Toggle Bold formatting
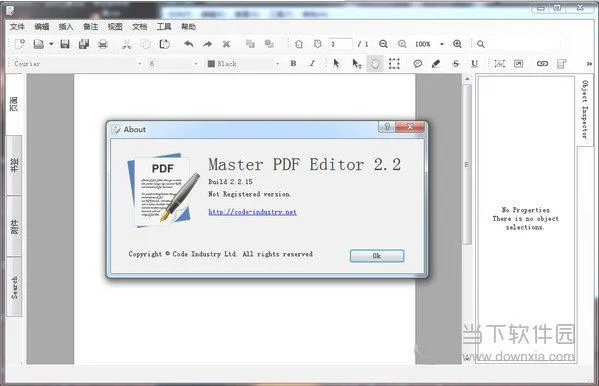 [293, 63]
